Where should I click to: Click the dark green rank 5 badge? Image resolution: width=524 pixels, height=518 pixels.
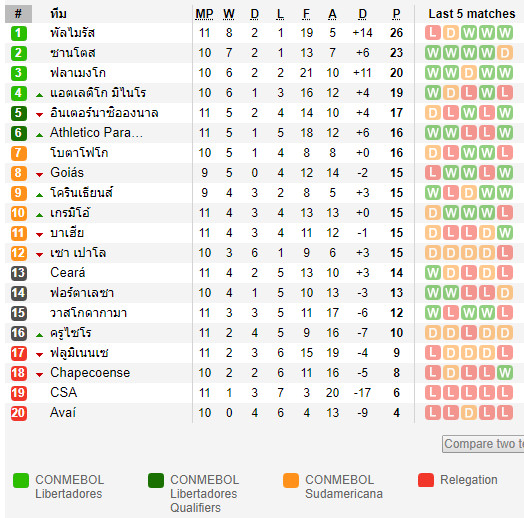18,113
